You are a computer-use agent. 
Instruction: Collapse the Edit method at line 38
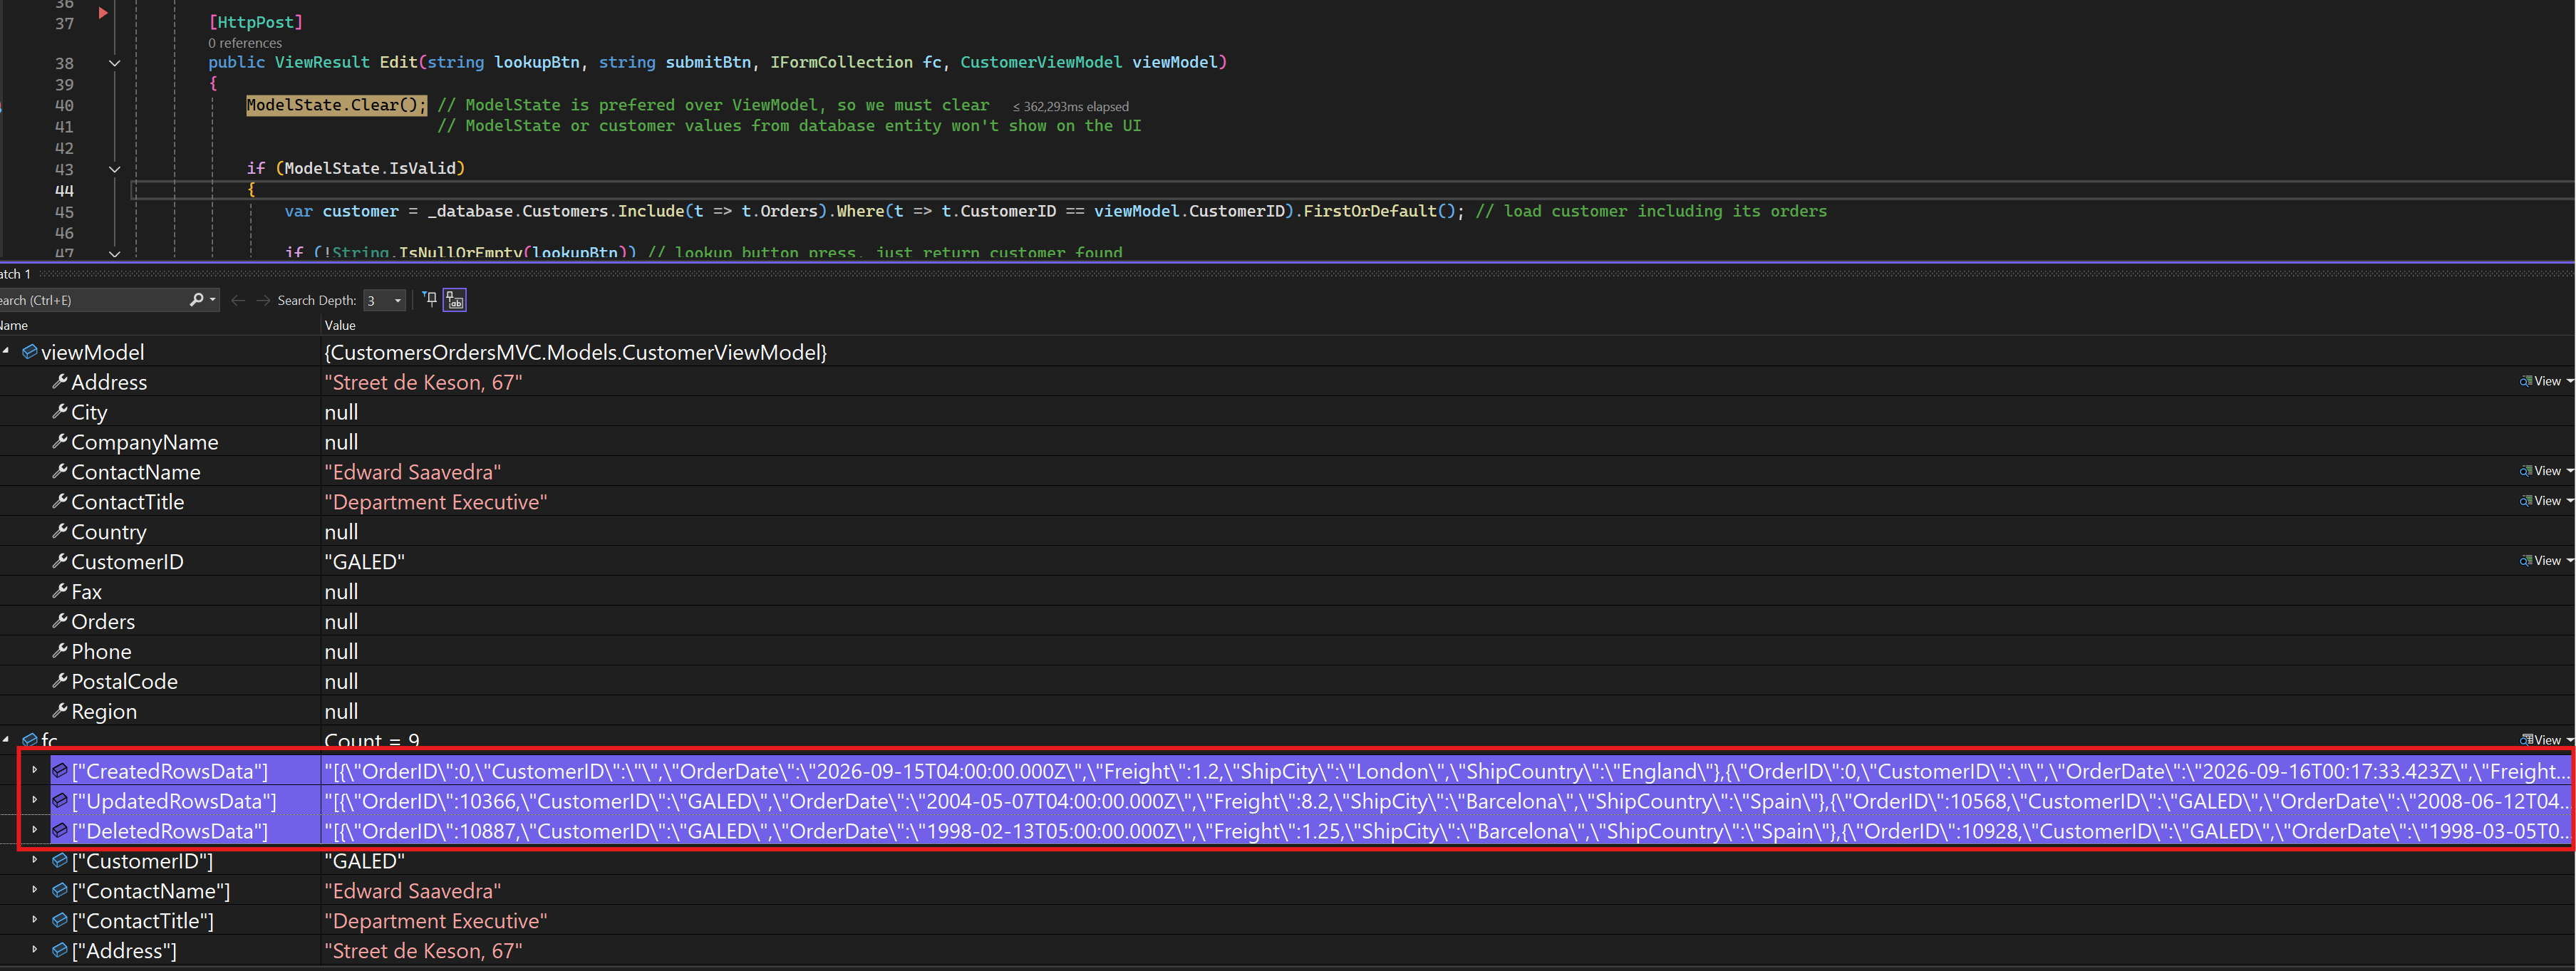coord(114,63)
